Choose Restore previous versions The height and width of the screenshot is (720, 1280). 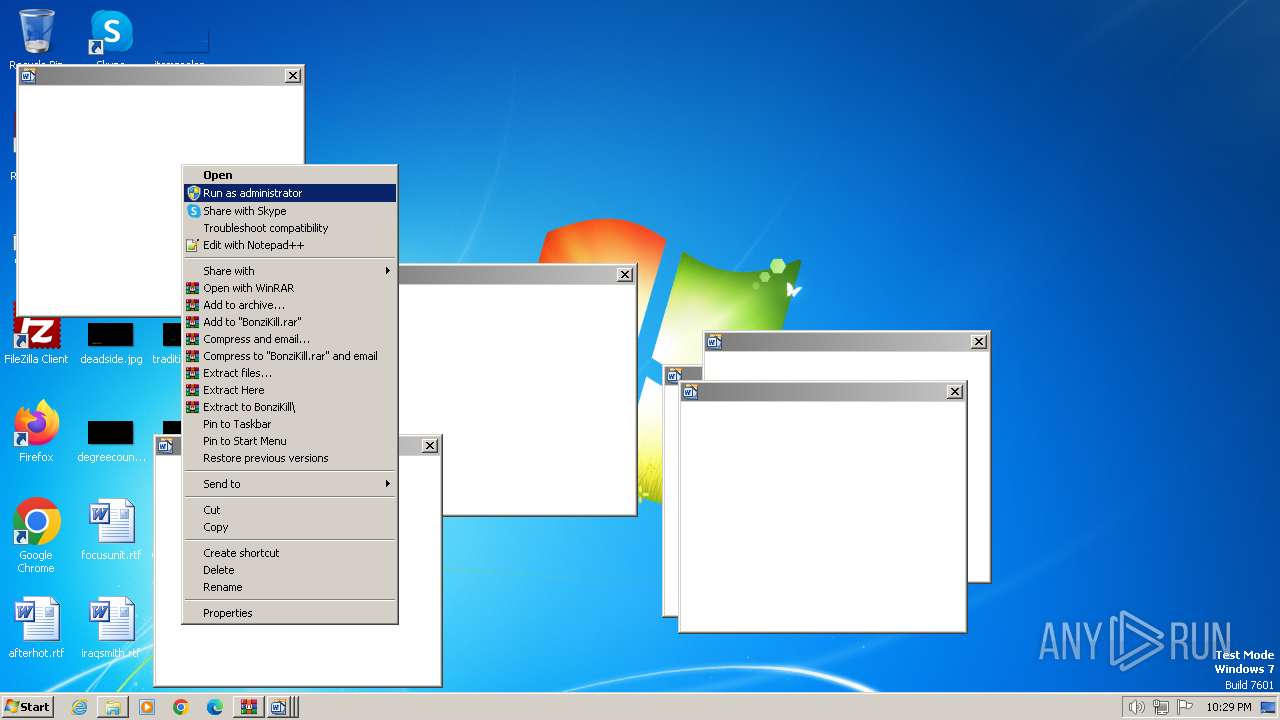click(x=290, y=458)
